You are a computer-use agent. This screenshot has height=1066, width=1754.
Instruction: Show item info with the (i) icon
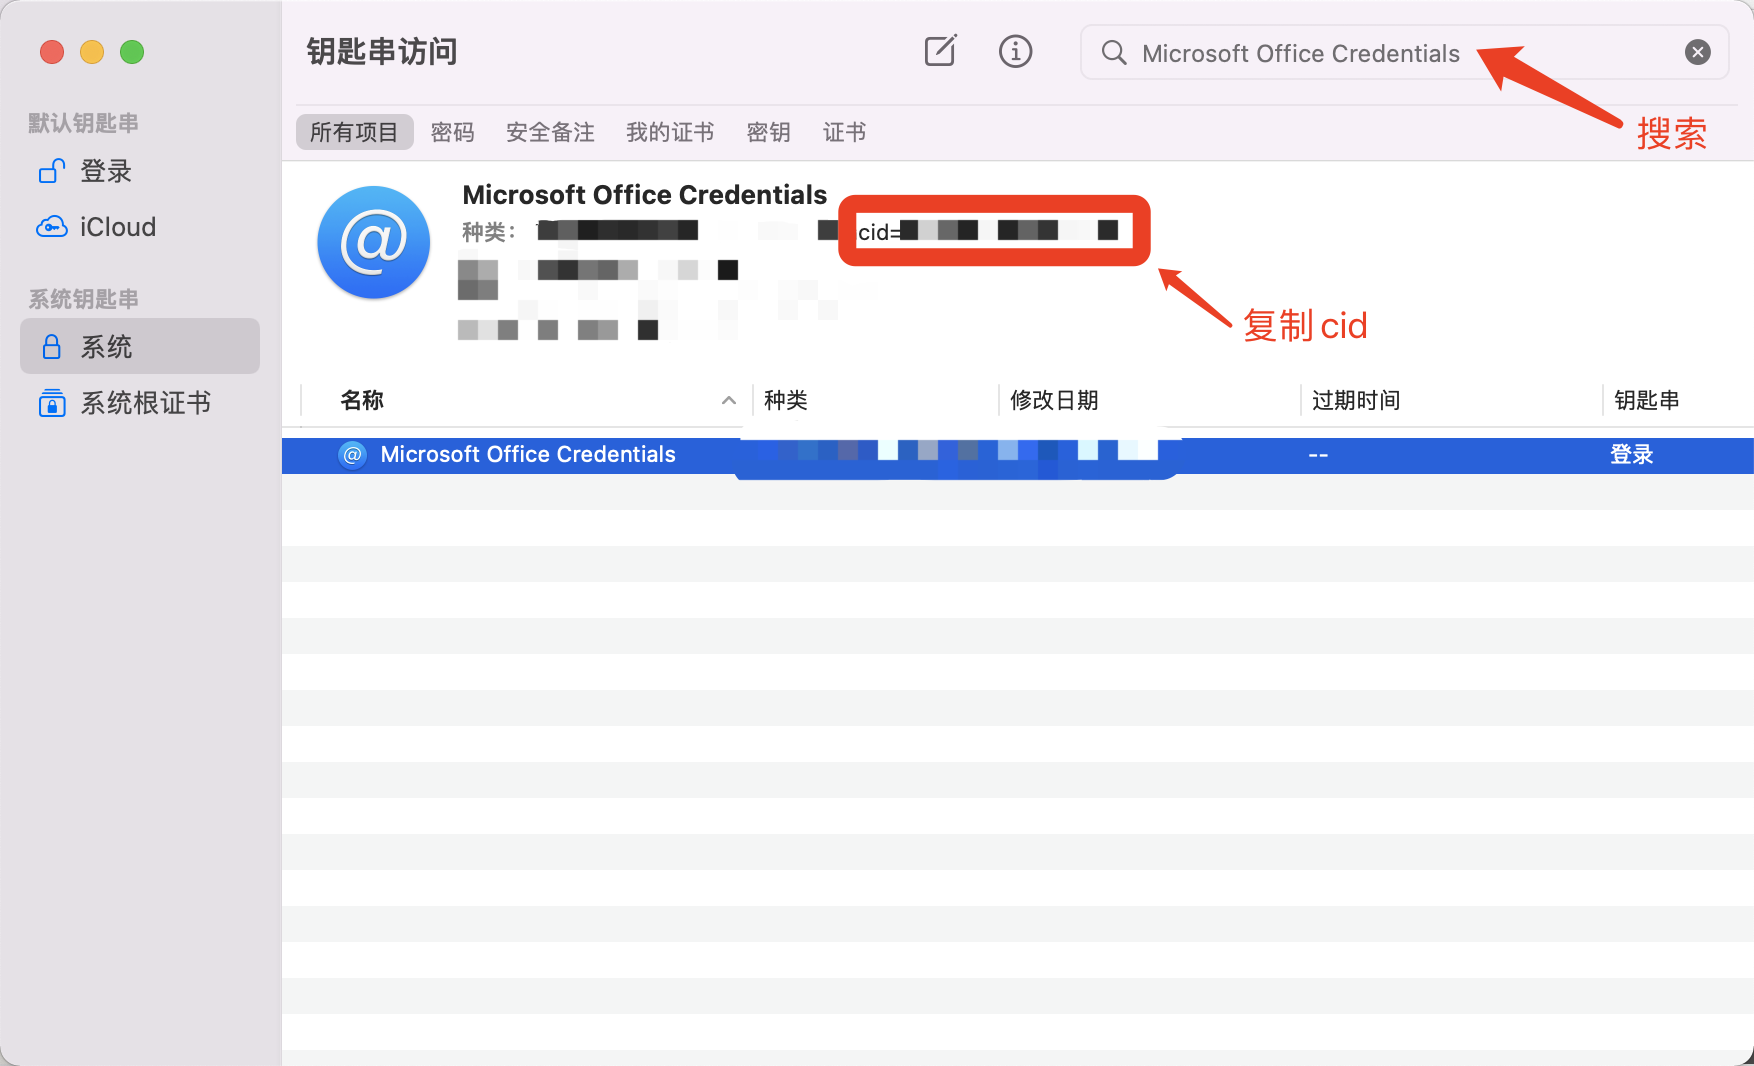[1015, 51]
